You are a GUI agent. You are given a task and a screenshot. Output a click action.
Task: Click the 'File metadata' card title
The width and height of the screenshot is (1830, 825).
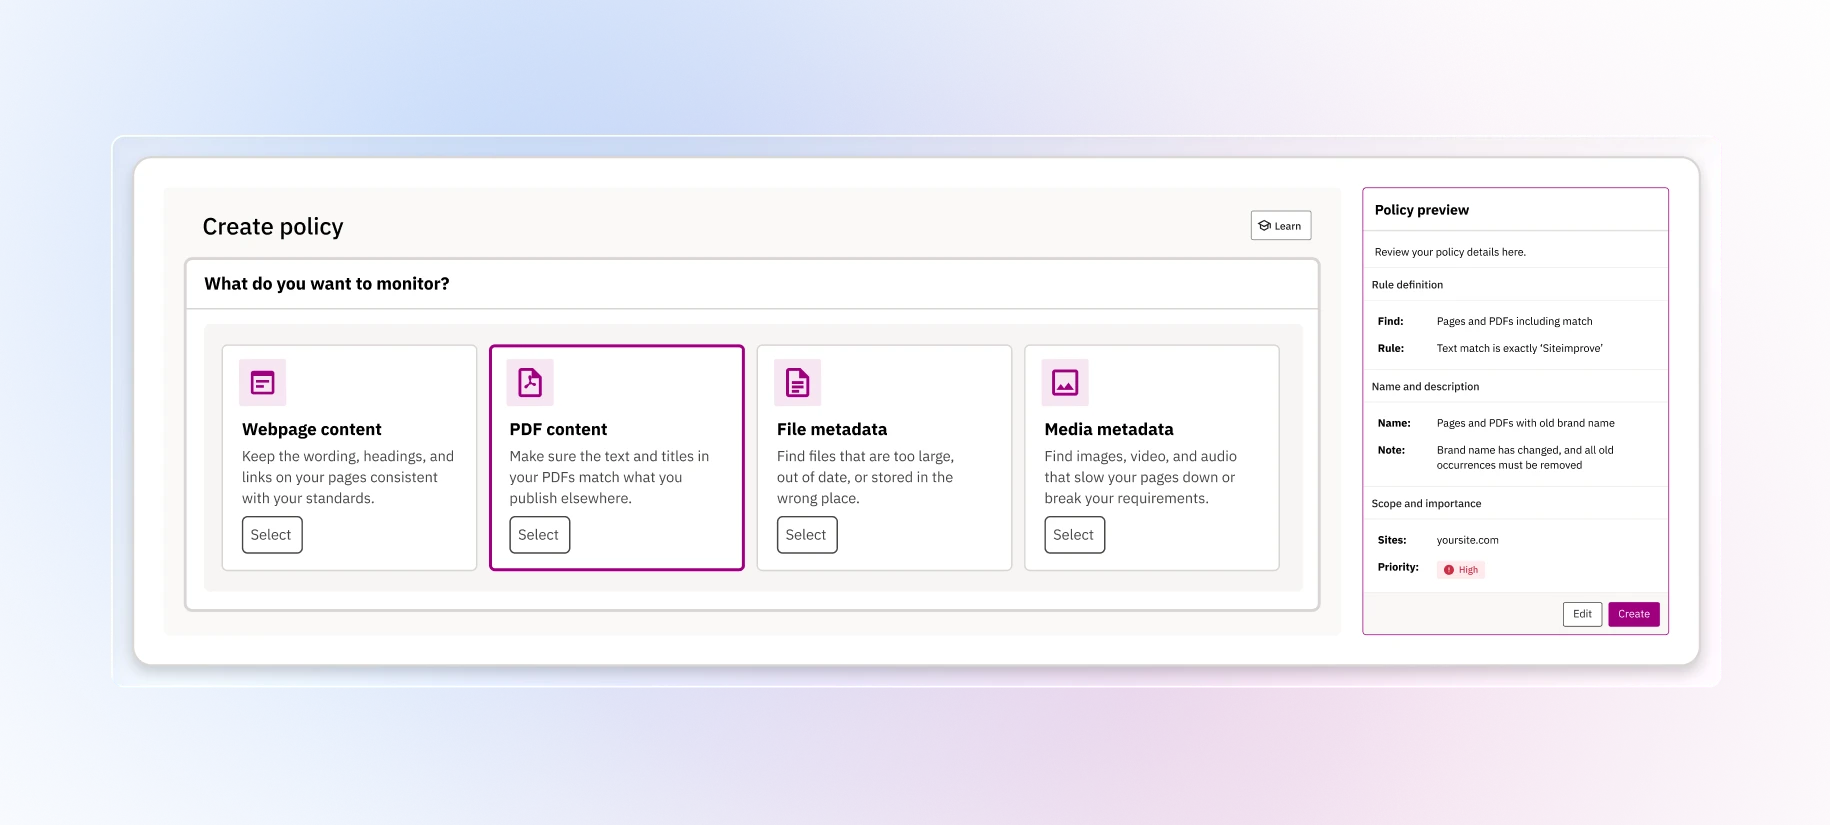coord(832,429)
